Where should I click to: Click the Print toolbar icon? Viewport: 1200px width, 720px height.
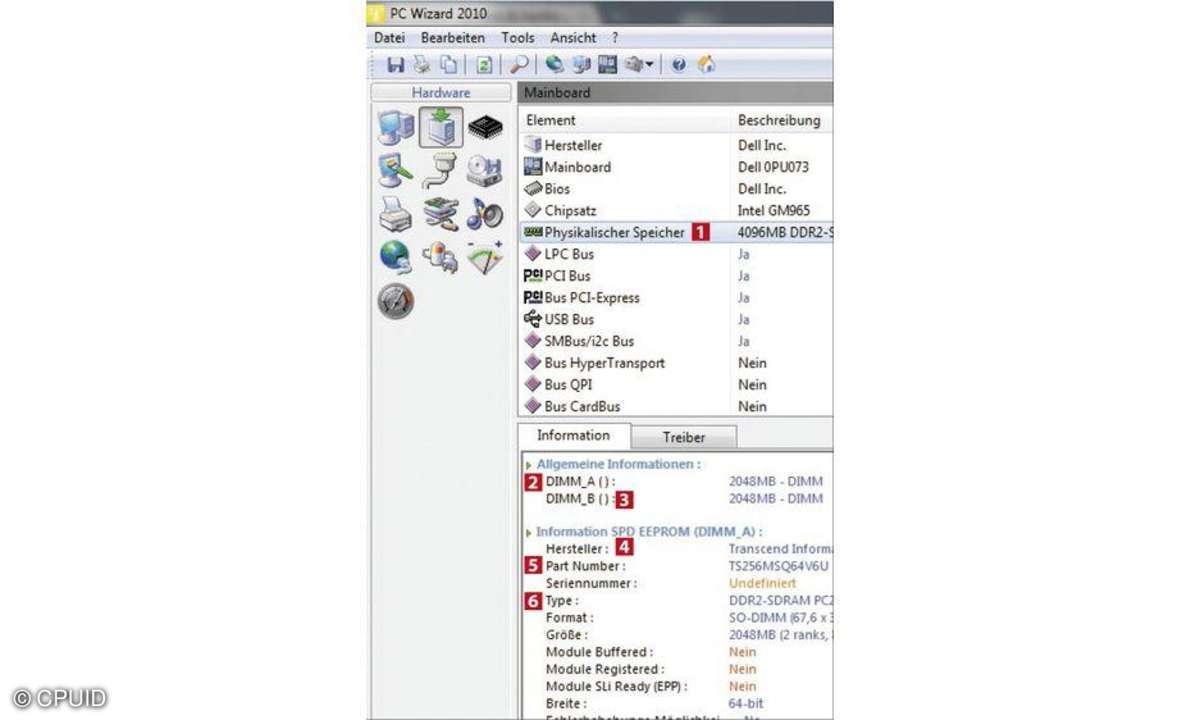coord(422,65)
